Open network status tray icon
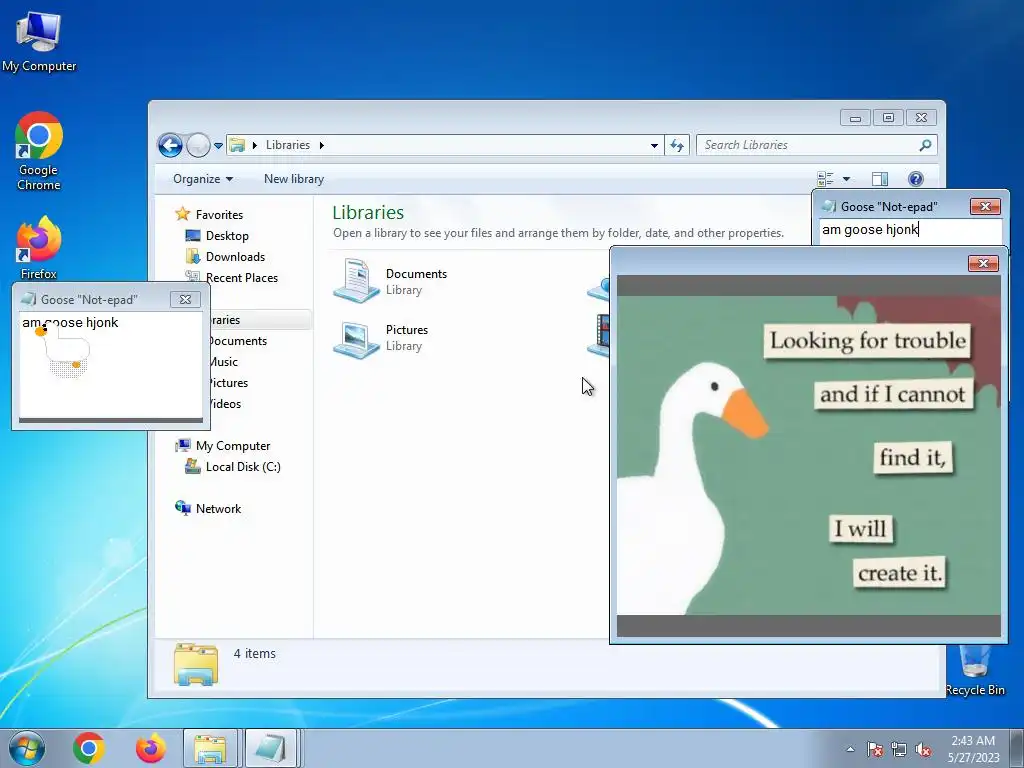1024x768 pixels. [x=899, y=749]
